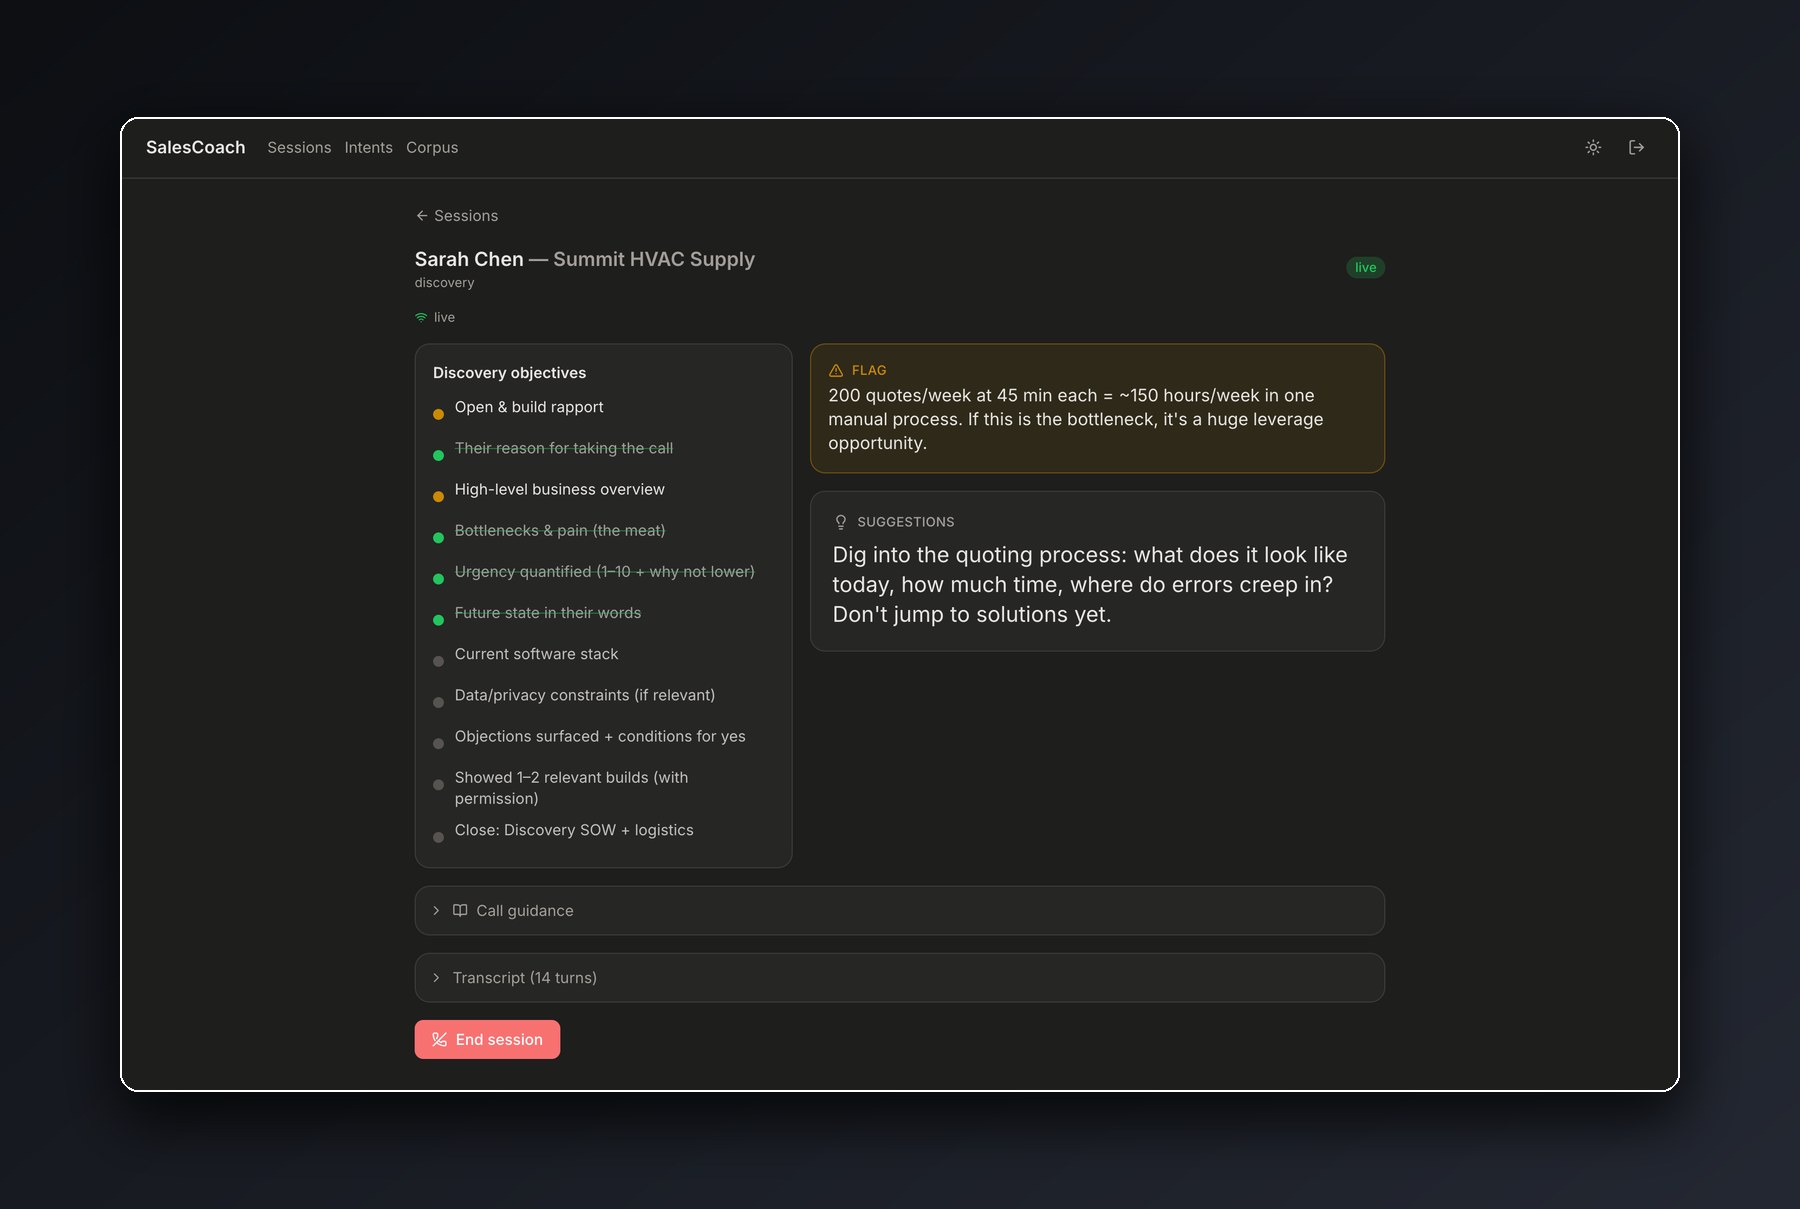The height and width of the screenshot is (1209, 1800).
Task: Toggle the dot for Urgency quantified
Action: (x=438, y=578)
